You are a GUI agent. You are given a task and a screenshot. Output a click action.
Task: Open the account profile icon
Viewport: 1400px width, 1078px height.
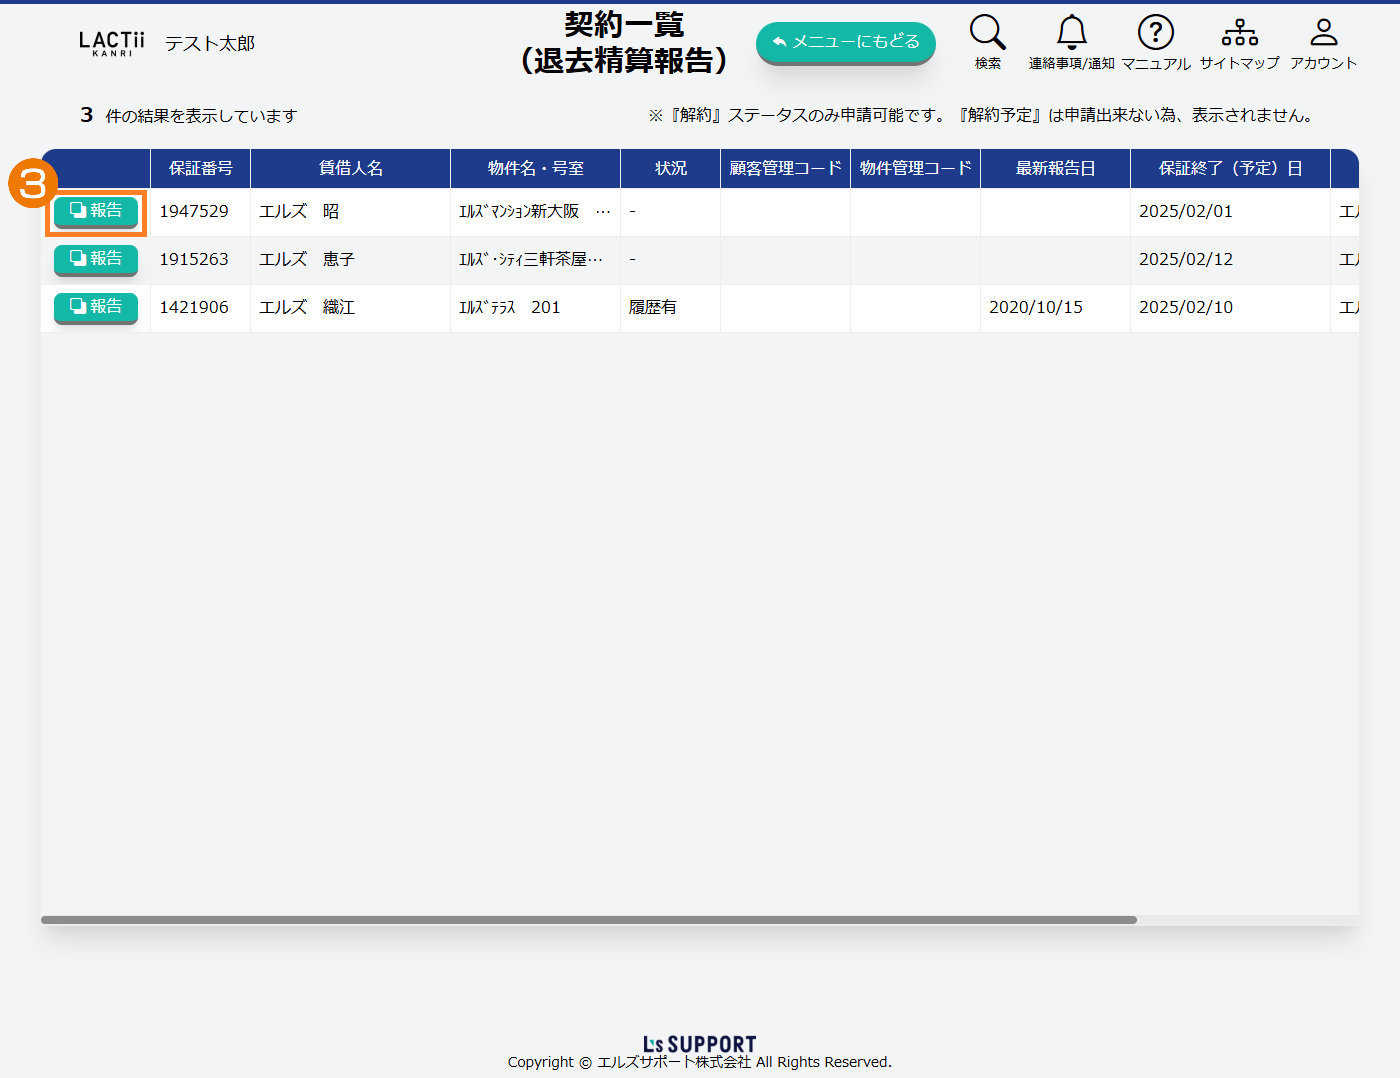[1323, 33]
